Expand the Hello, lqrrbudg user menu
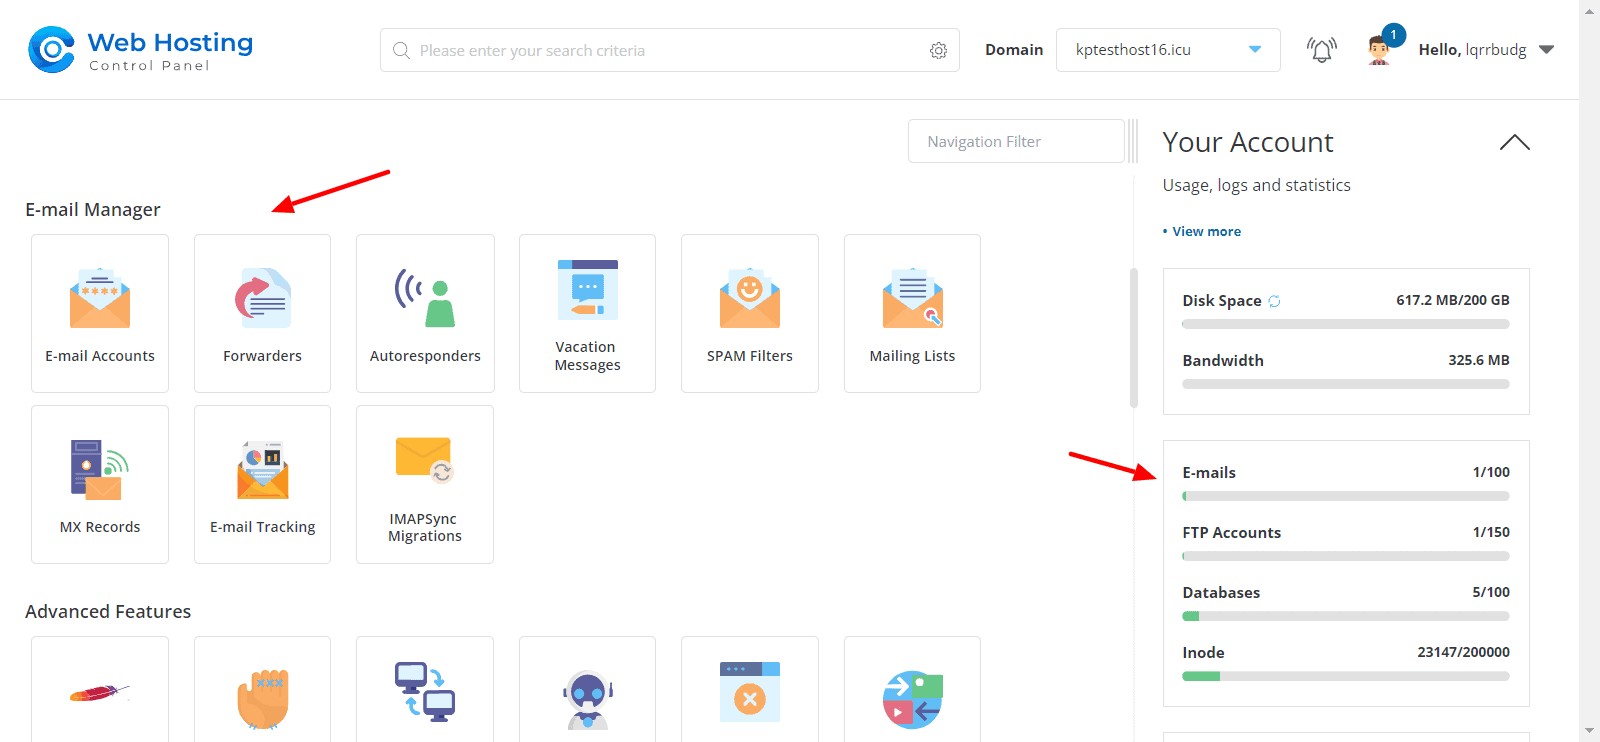 click(x=1485, y=50)
